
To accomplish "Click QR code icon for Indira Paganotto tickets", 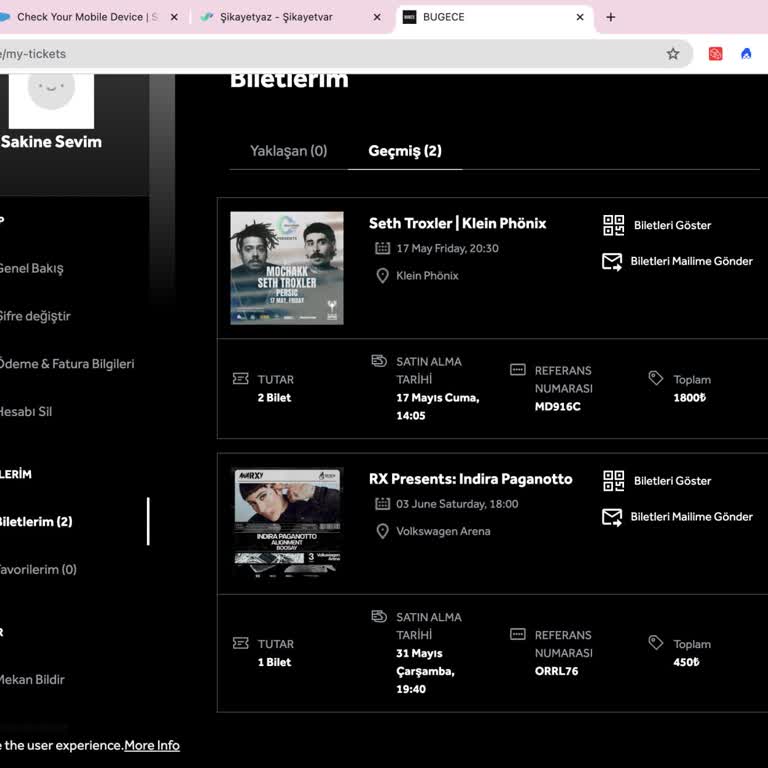I will (613, 481).
